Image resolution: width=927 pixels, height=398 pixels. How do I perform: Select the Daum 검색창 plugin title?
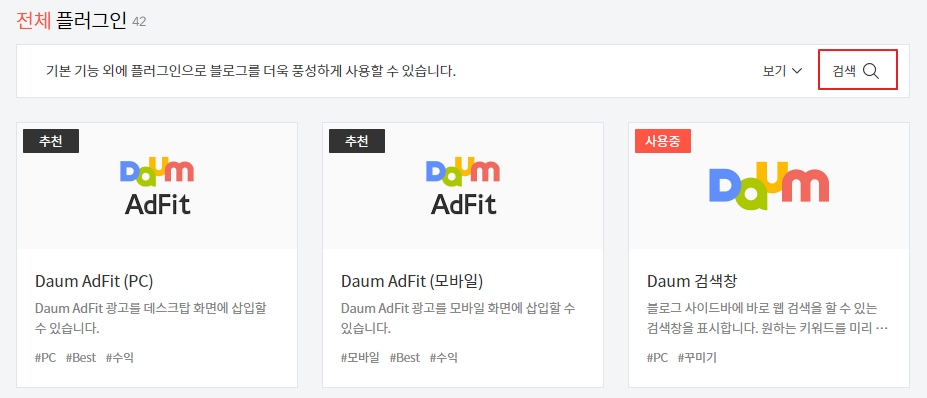pyautogui.click(x=692, y=281)
